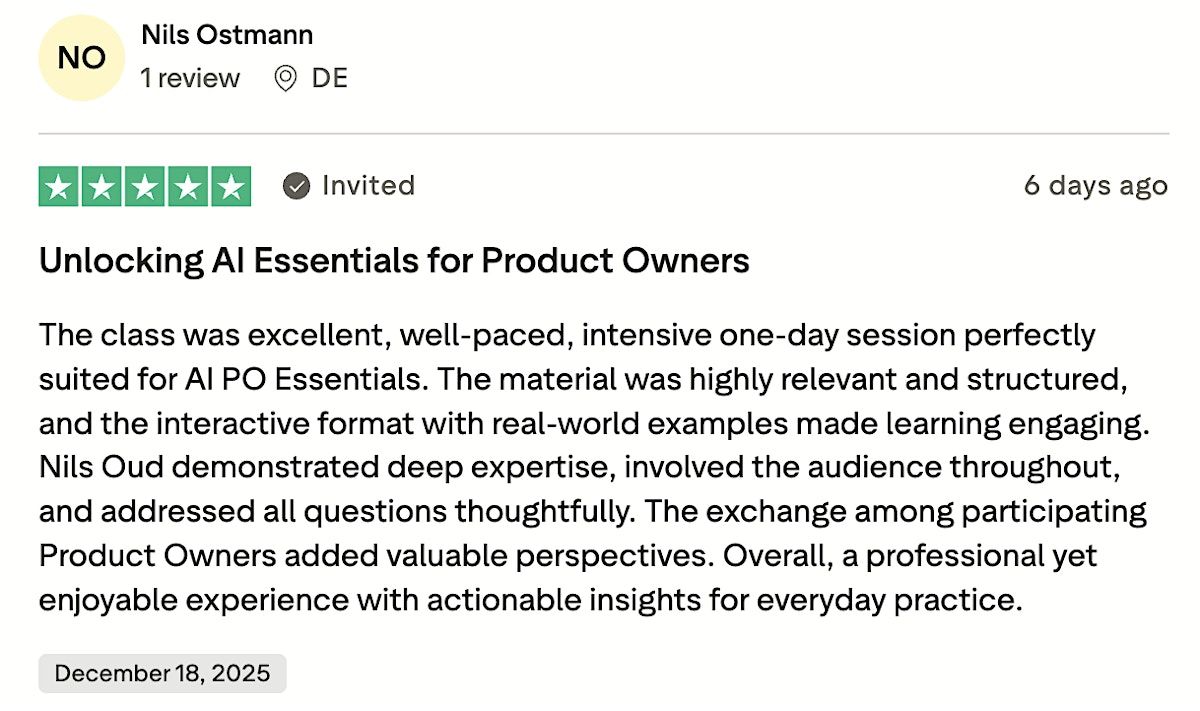
Task: Click the DE country code
Action: (x=329, y=78)
